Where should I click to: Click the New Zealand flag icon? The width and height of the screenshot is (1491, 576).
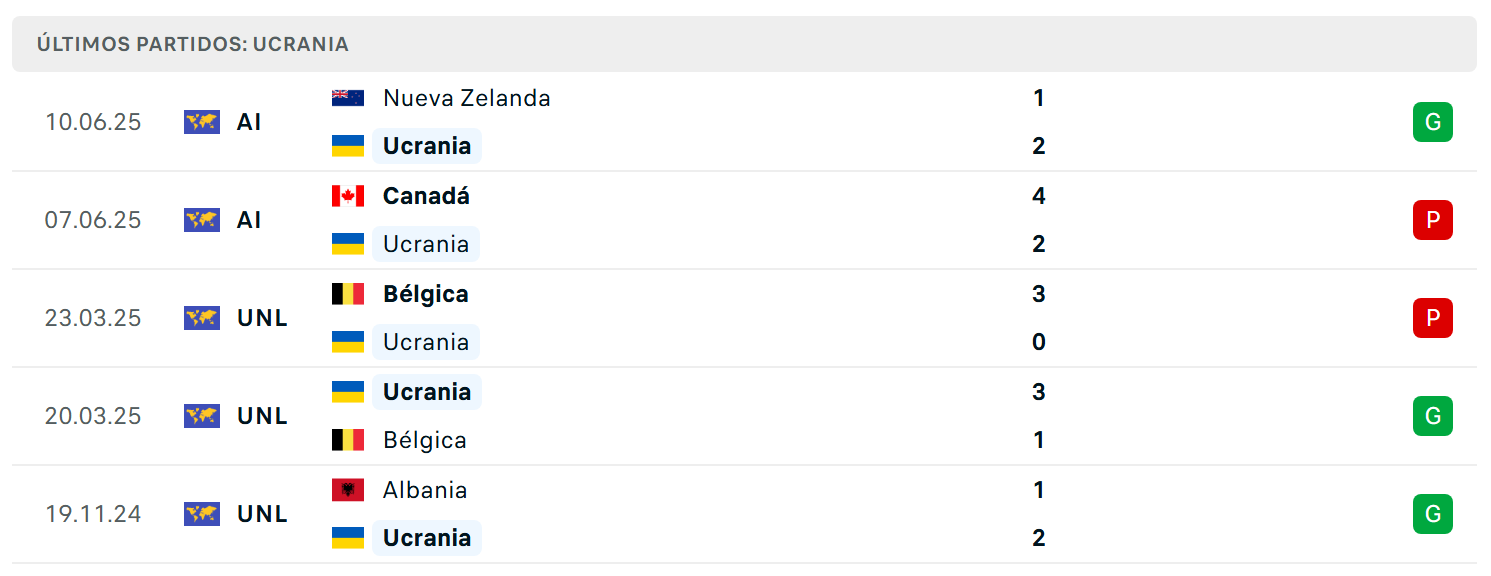348,98
